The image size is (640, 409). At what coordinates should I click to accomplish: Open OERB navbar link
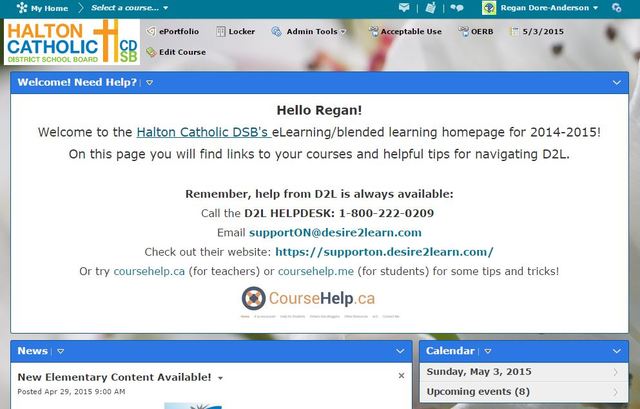pos(482,31)
